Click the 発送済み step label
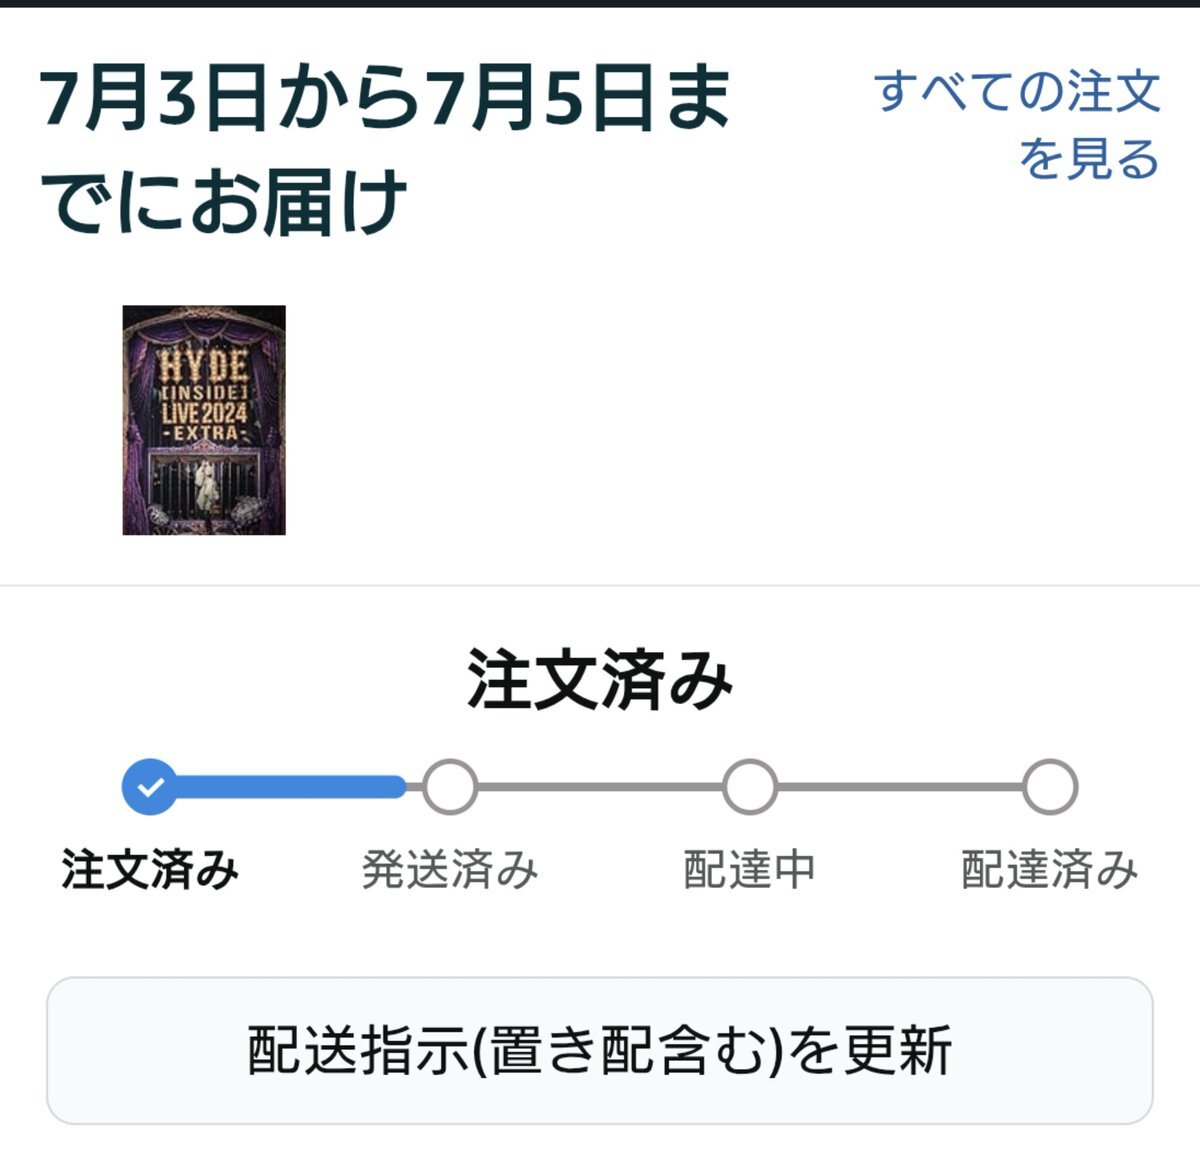 pos(450,869)
